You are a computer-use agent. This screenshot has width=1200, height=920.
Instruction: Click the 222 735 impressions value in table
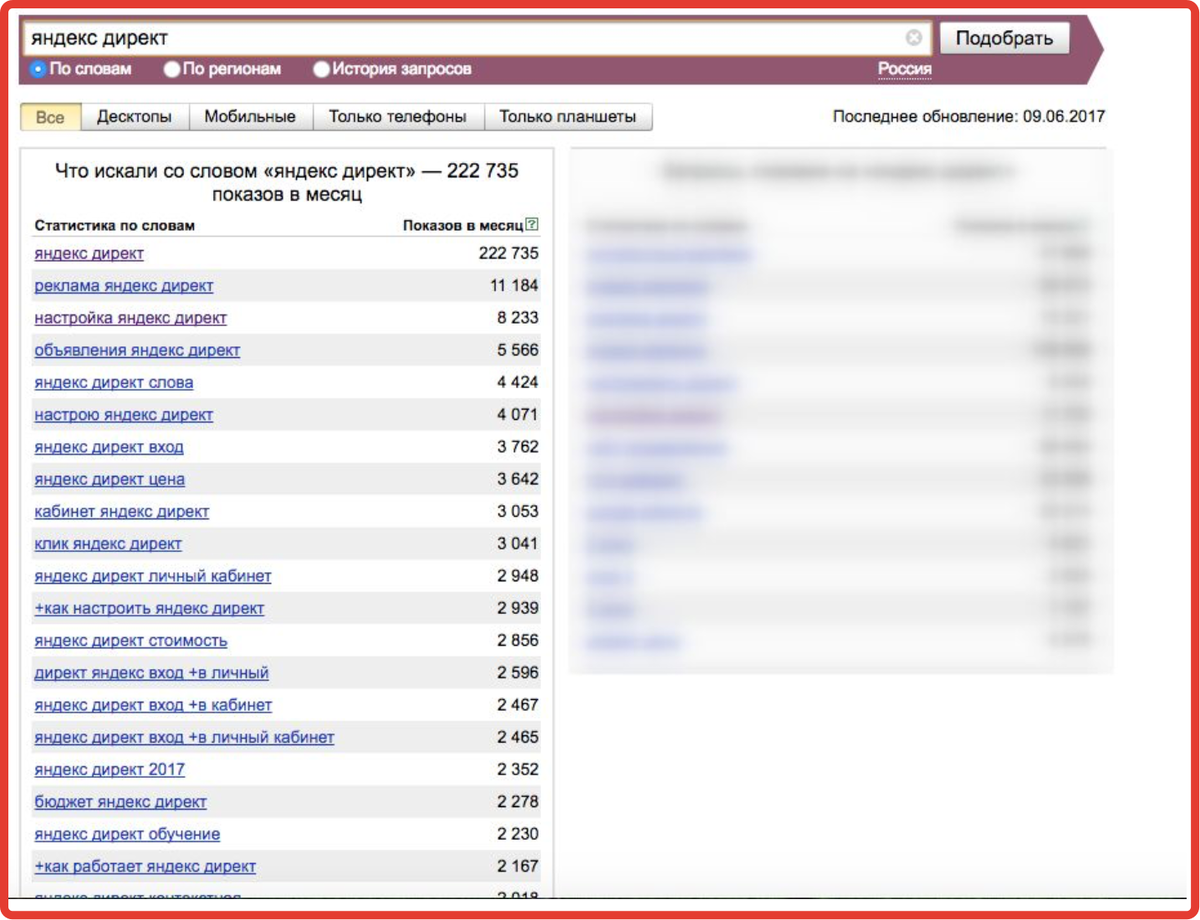[x=509, y=253]
